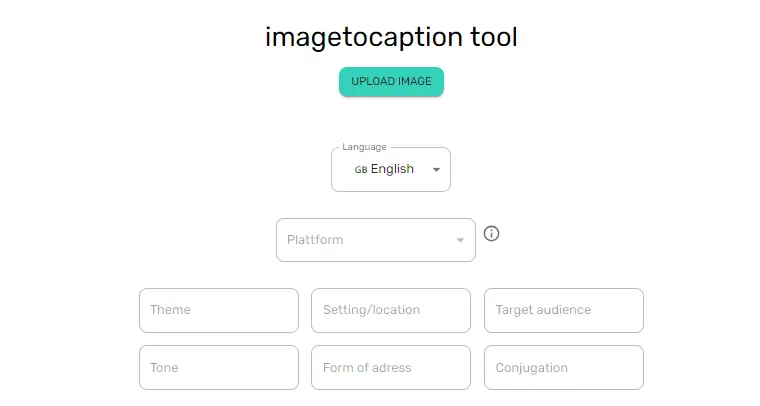The width and height of the screenshot is (760, 406).
Task: Click into the Setting/location field
Action: [x=391, y=310]
